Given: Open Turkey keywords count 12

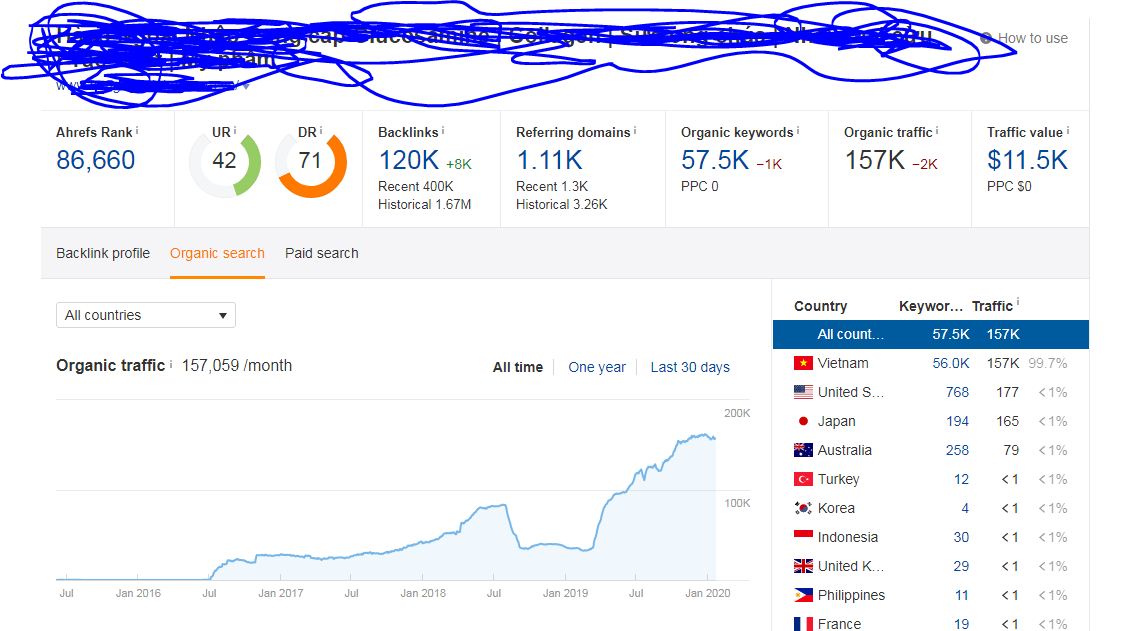Looking at the screenshot, I should 962,480.
